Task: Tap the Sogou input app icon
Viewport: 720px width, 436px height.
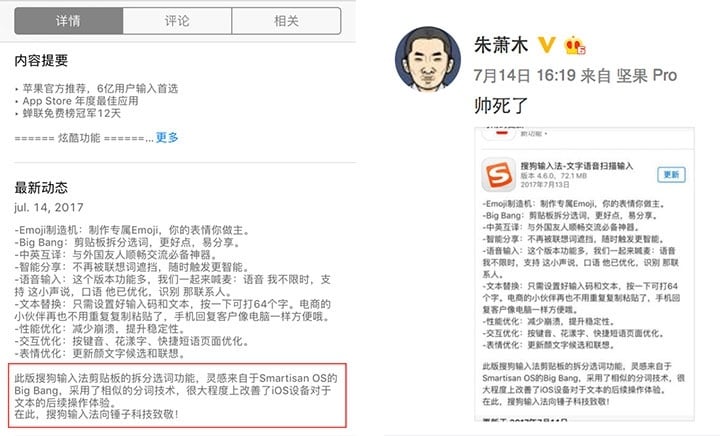Action: click(498, 174)
